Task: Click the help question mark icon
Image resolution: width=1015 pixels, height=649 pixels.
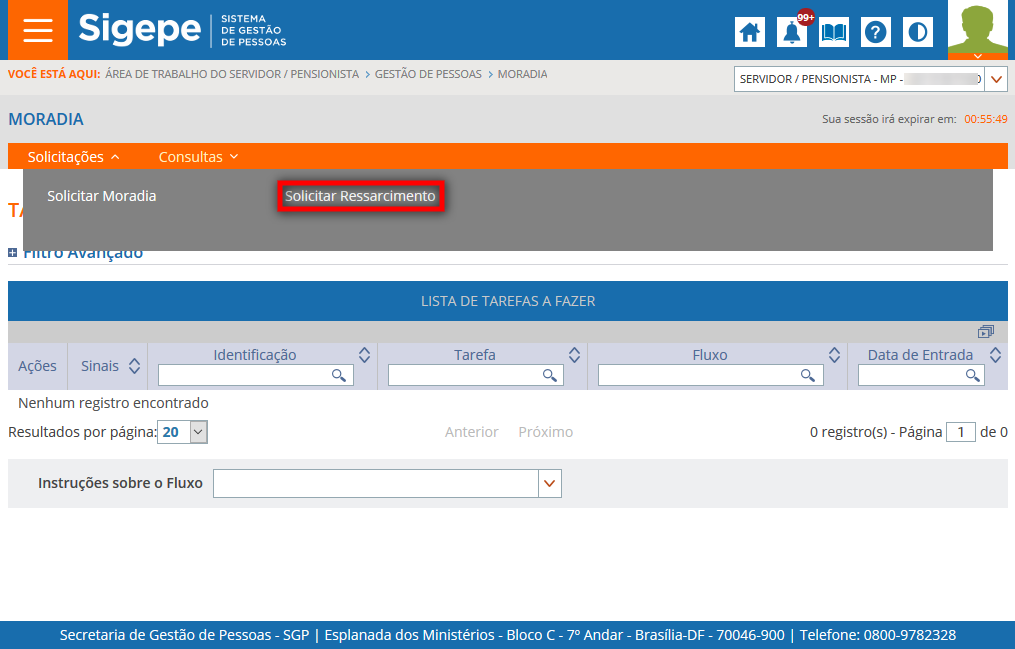Action: coord(876,32)
